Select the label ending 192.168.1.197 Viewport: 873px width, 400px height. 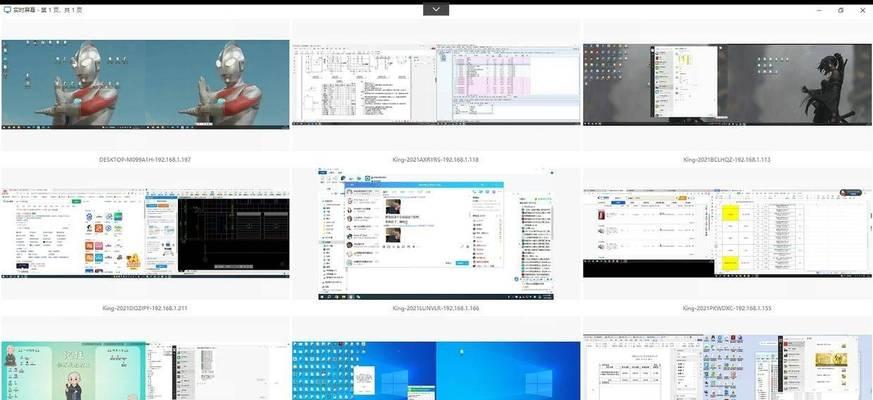pyautogui.click(x=145, y=160)
